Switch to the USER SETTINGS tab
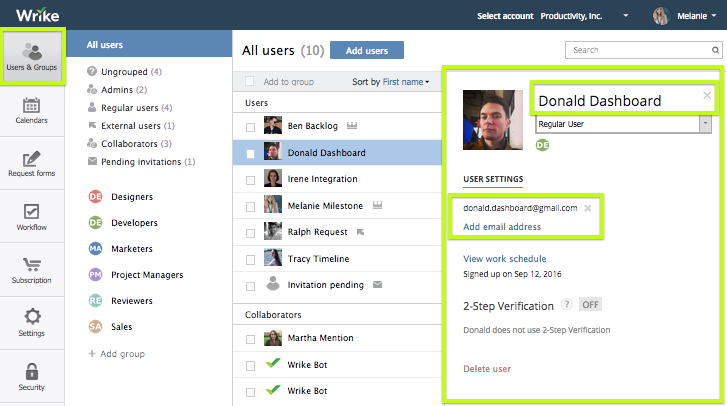 point(493,179)
